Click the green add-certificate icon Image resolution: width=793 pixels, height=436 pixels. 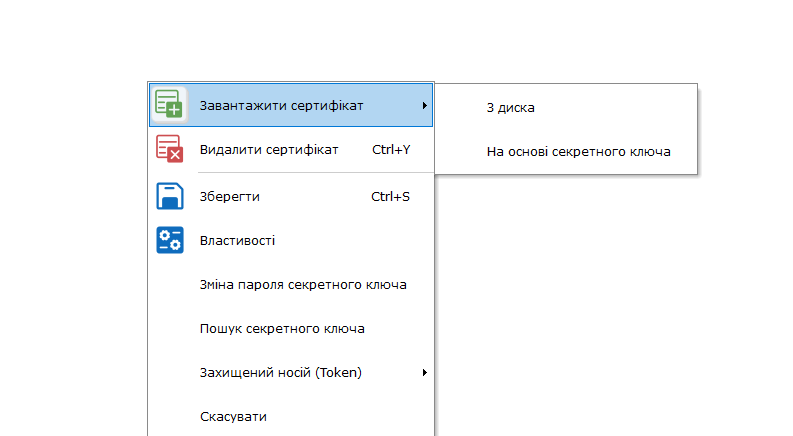[x=169, y=105]
